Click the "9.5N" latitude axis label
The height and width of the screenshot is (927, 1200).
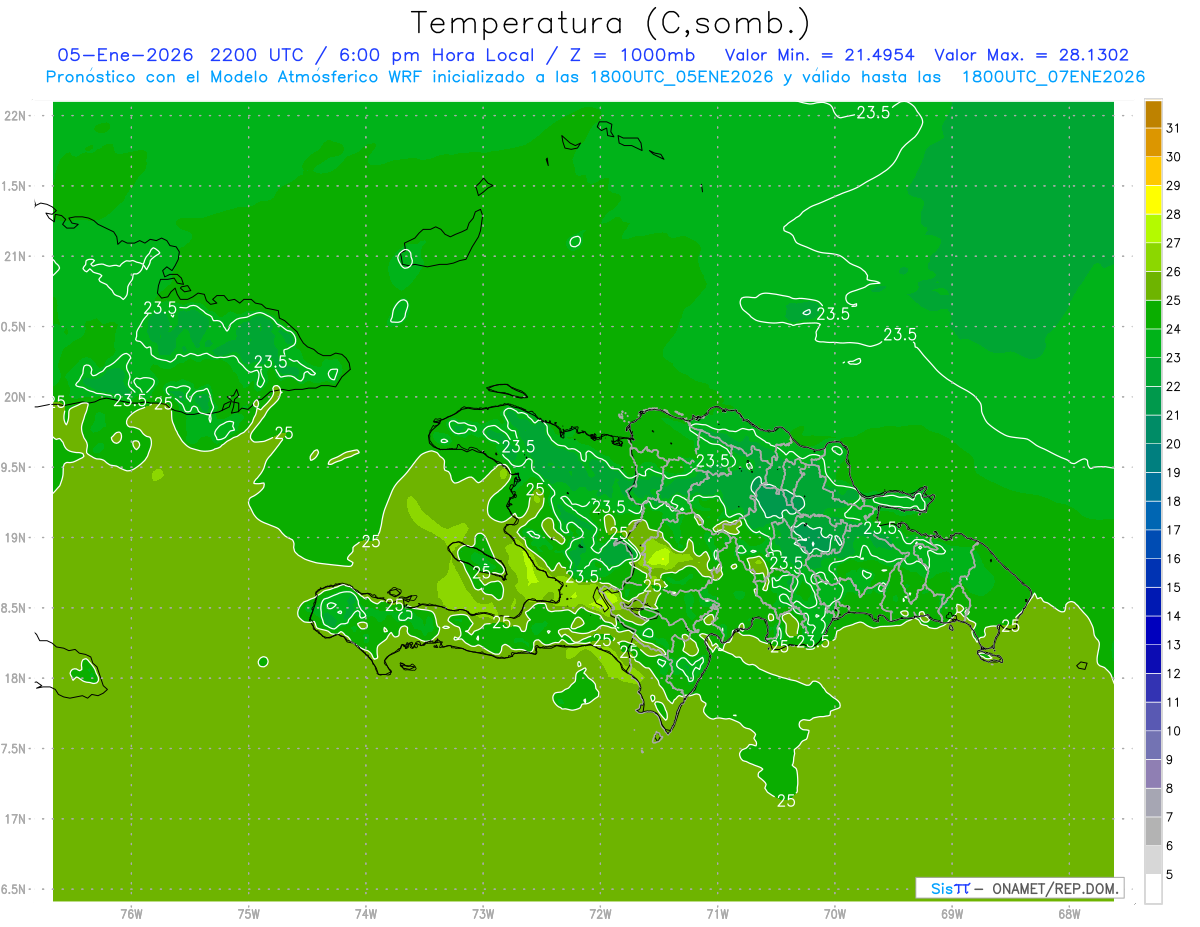[x=15, y=468]
